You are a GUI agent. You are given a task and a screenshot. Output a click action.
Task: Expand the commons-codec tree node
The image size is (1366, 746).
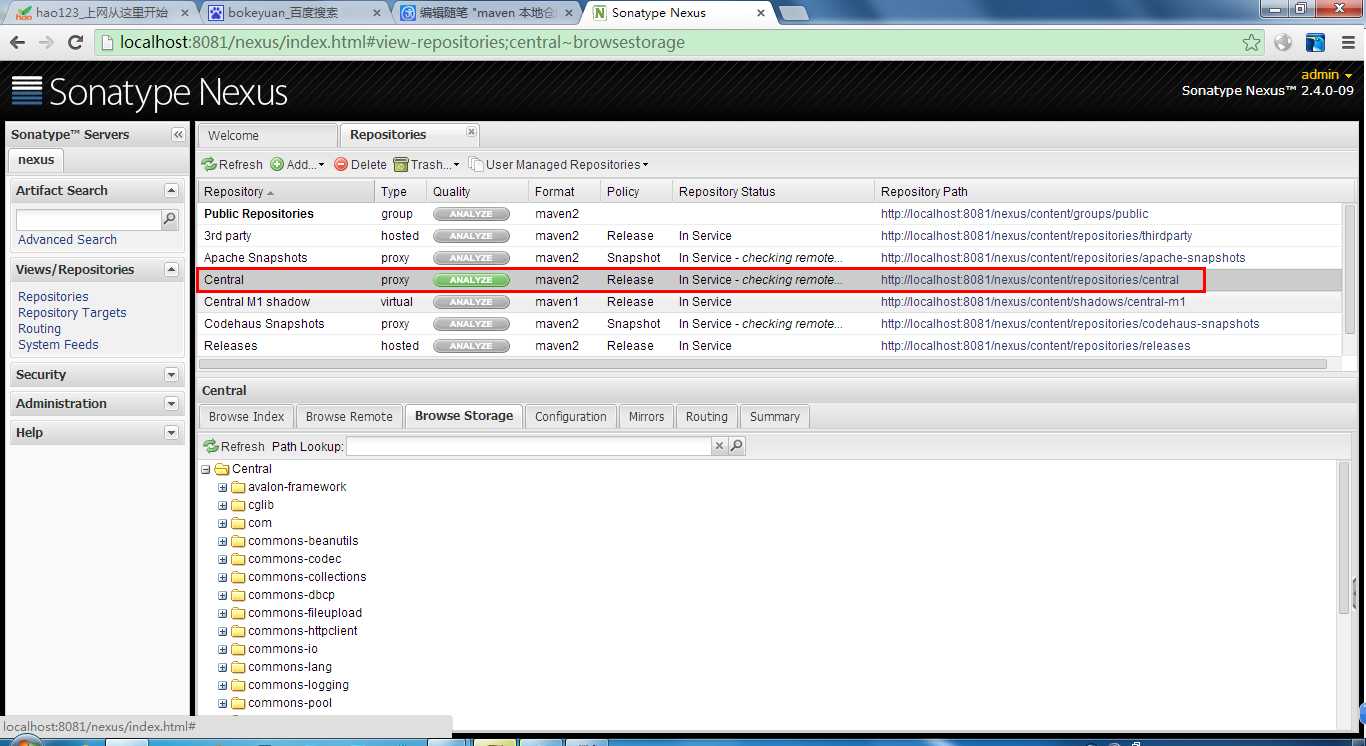[223, 559]
